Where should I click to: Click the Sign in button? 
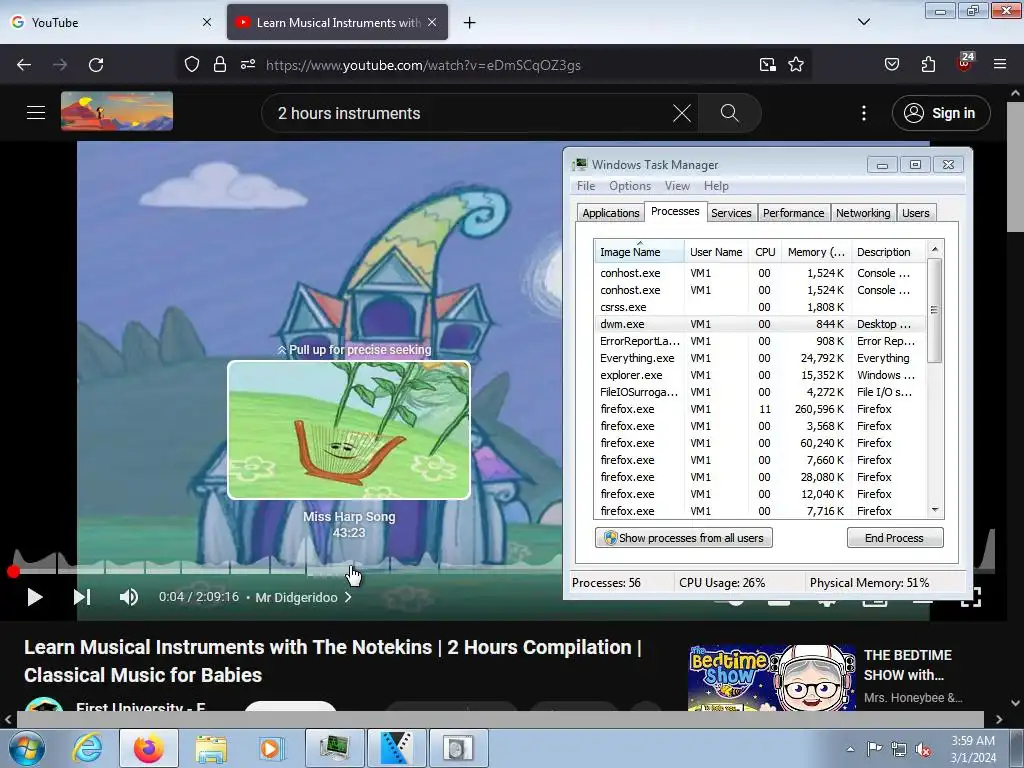click(x=941, y=114)
